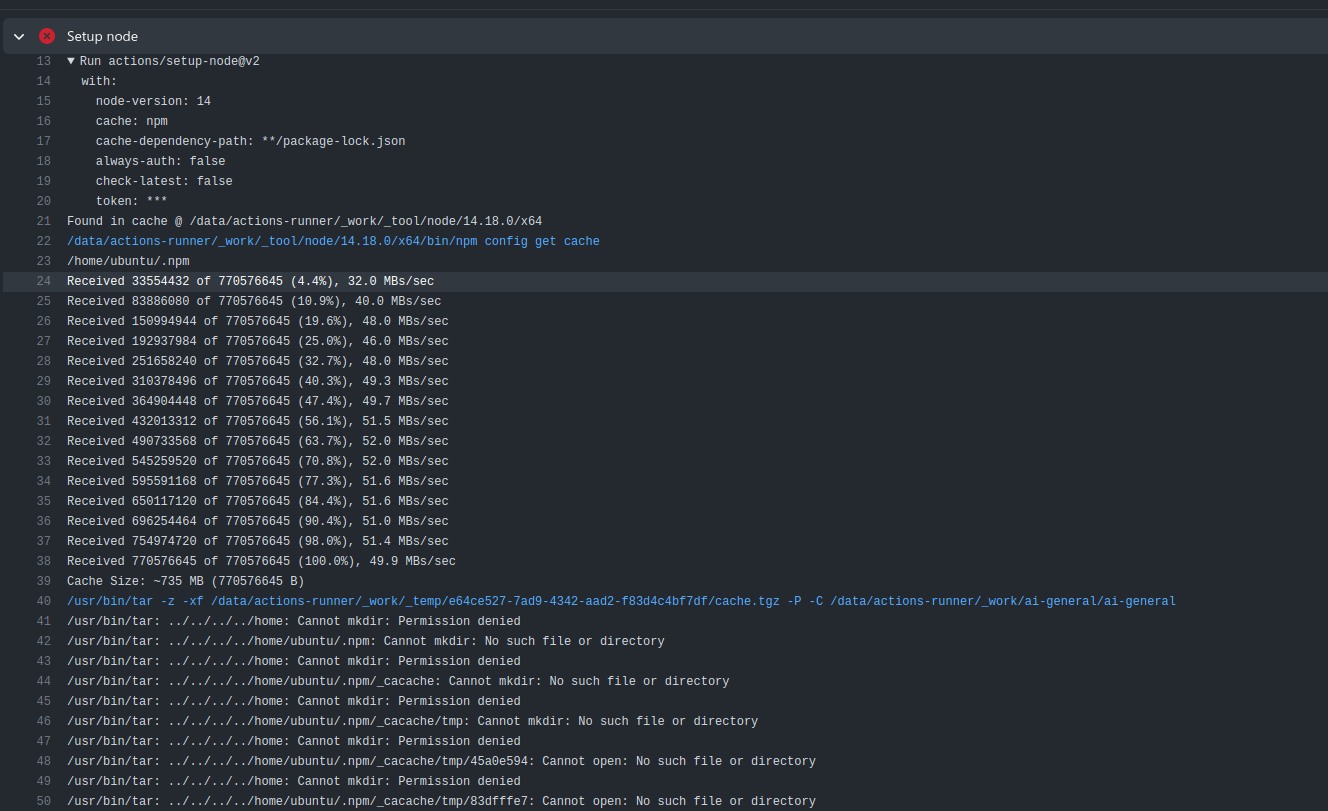Click line number 39 beside Cache Size

click(x=43, y=580)
